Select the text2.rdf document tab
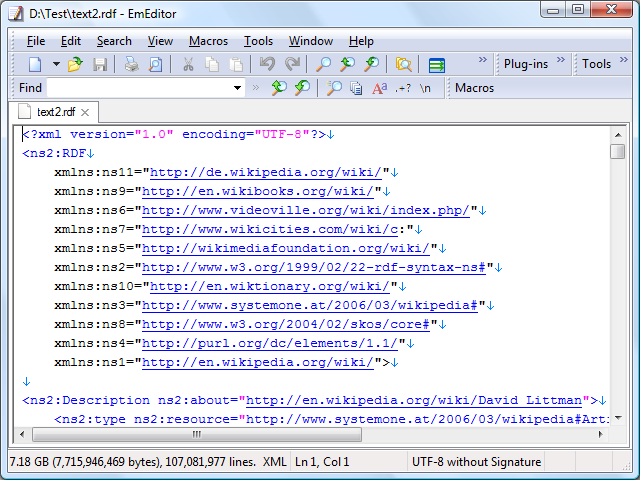640x480 pixels. tap(54, 112)
